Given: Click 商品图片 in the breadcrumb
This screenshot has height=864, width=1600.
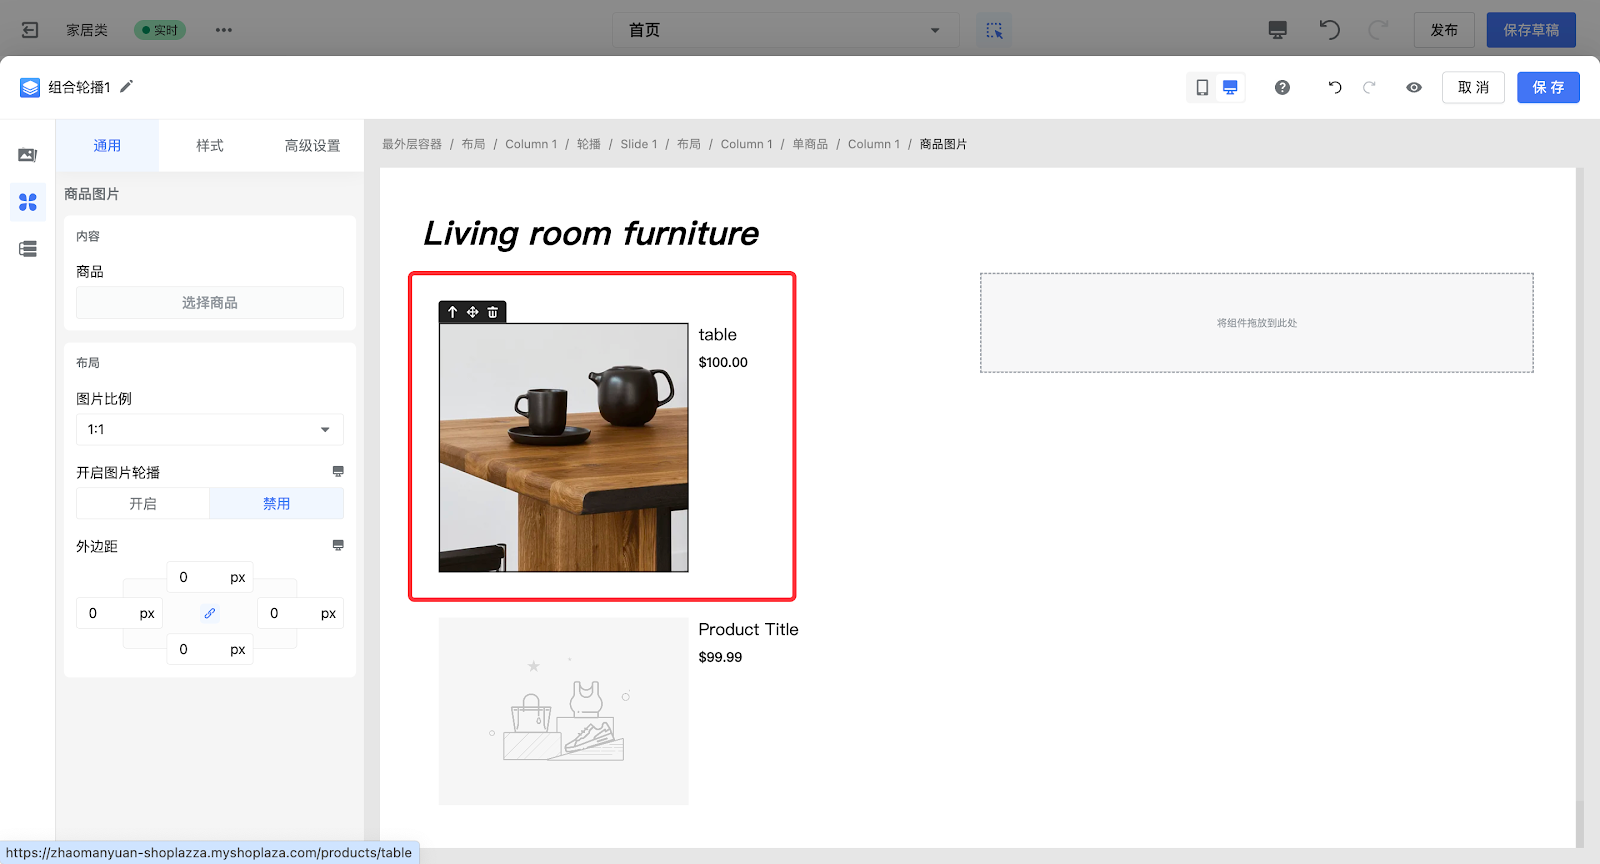Looking at the screenshot, I should click(943, 144).
